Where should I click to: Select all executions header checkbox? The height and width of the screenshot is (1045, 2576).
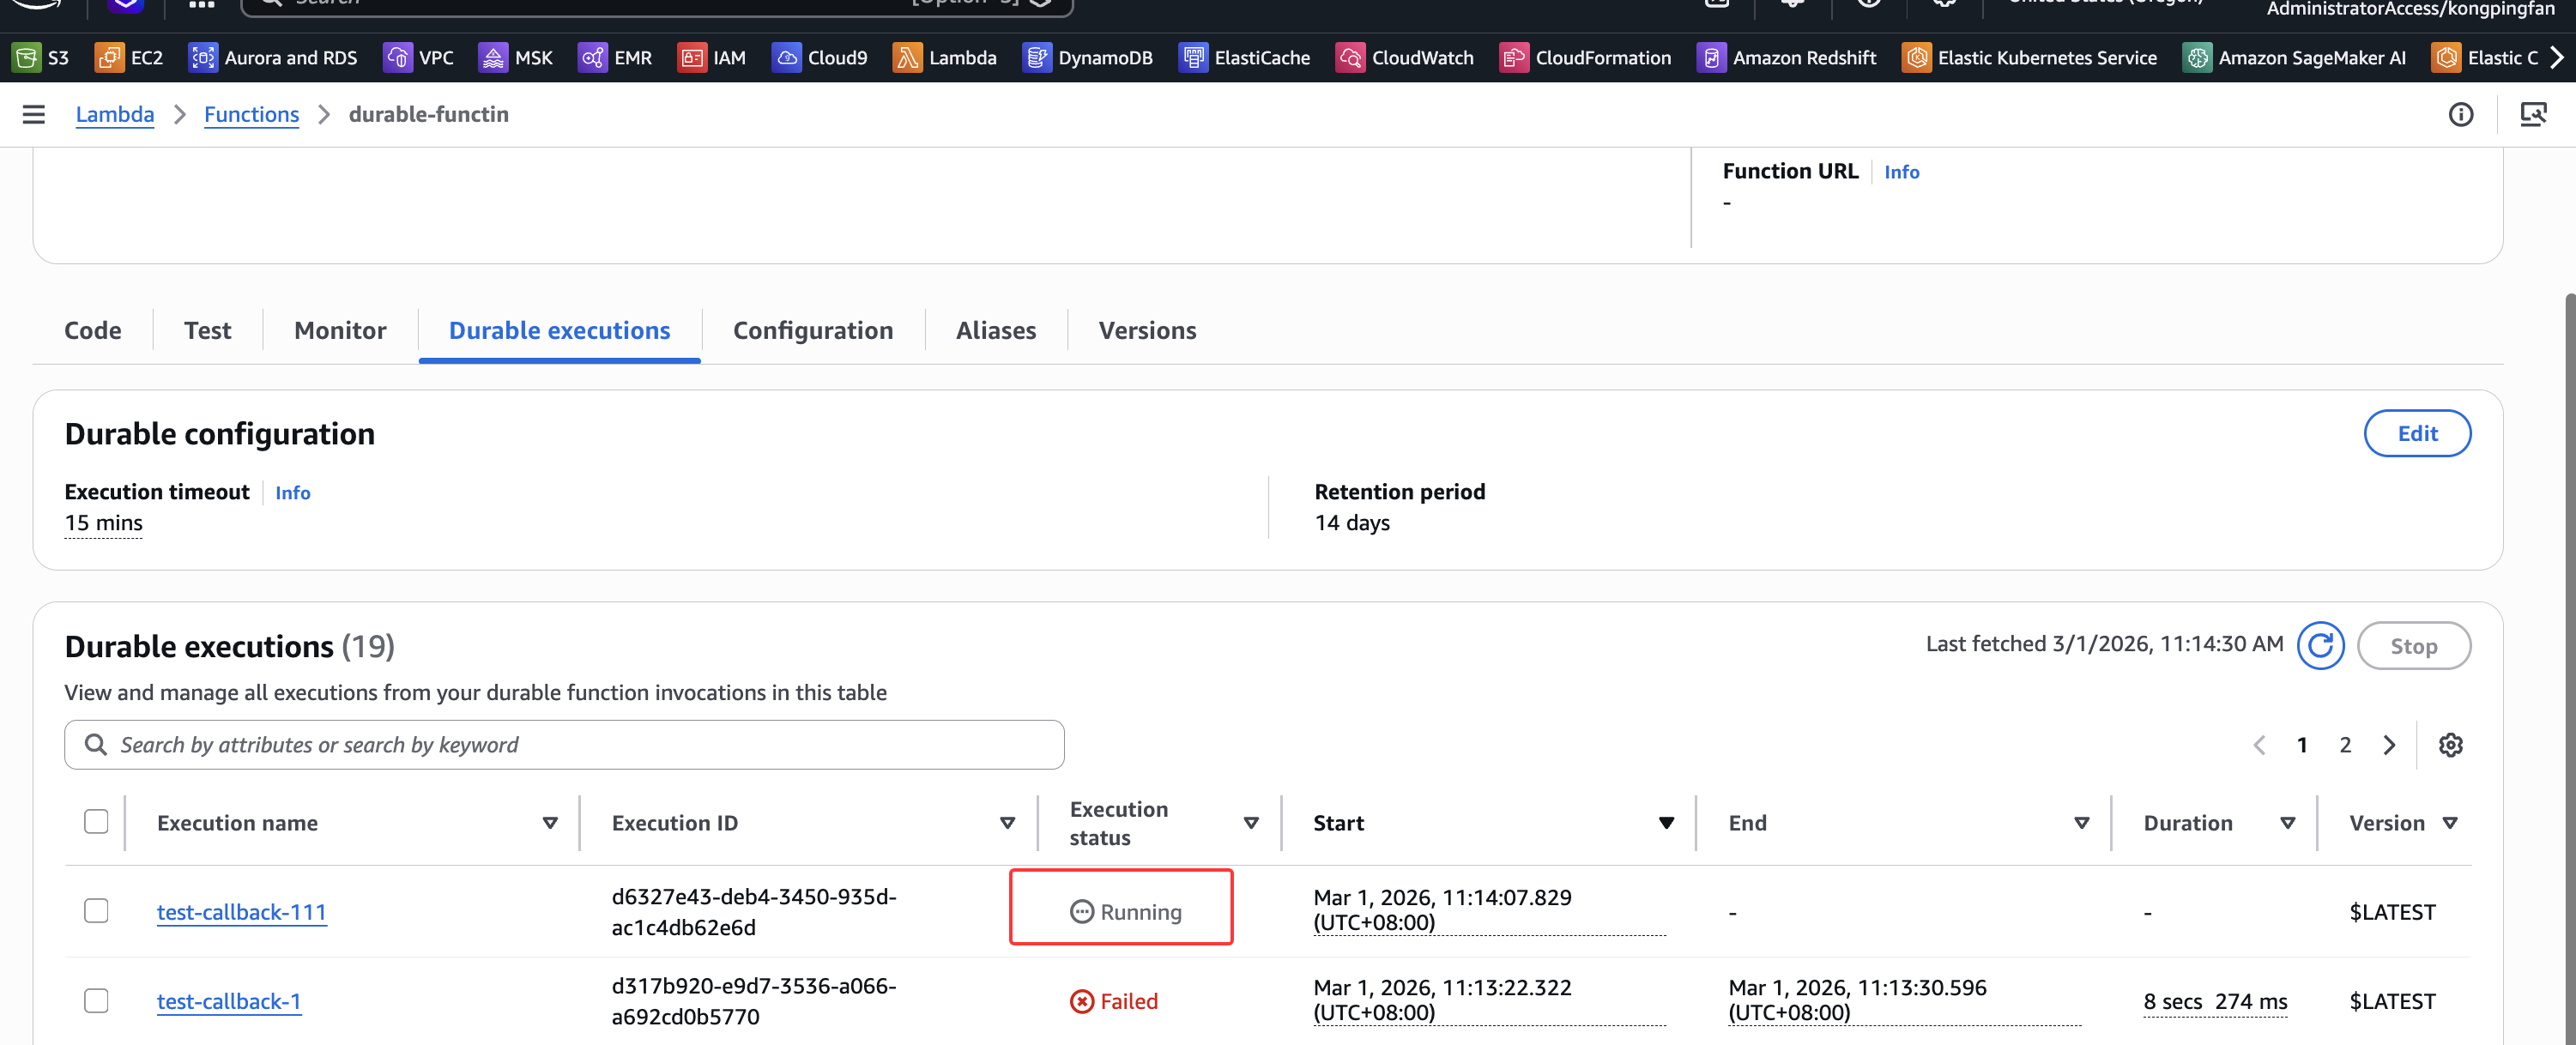tap(96, 822)
